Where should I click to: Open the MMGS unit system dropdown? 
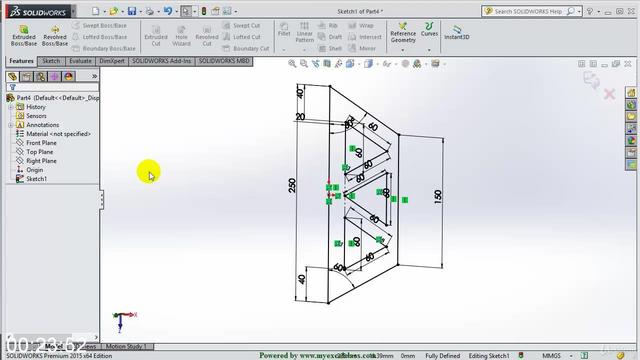571,356
